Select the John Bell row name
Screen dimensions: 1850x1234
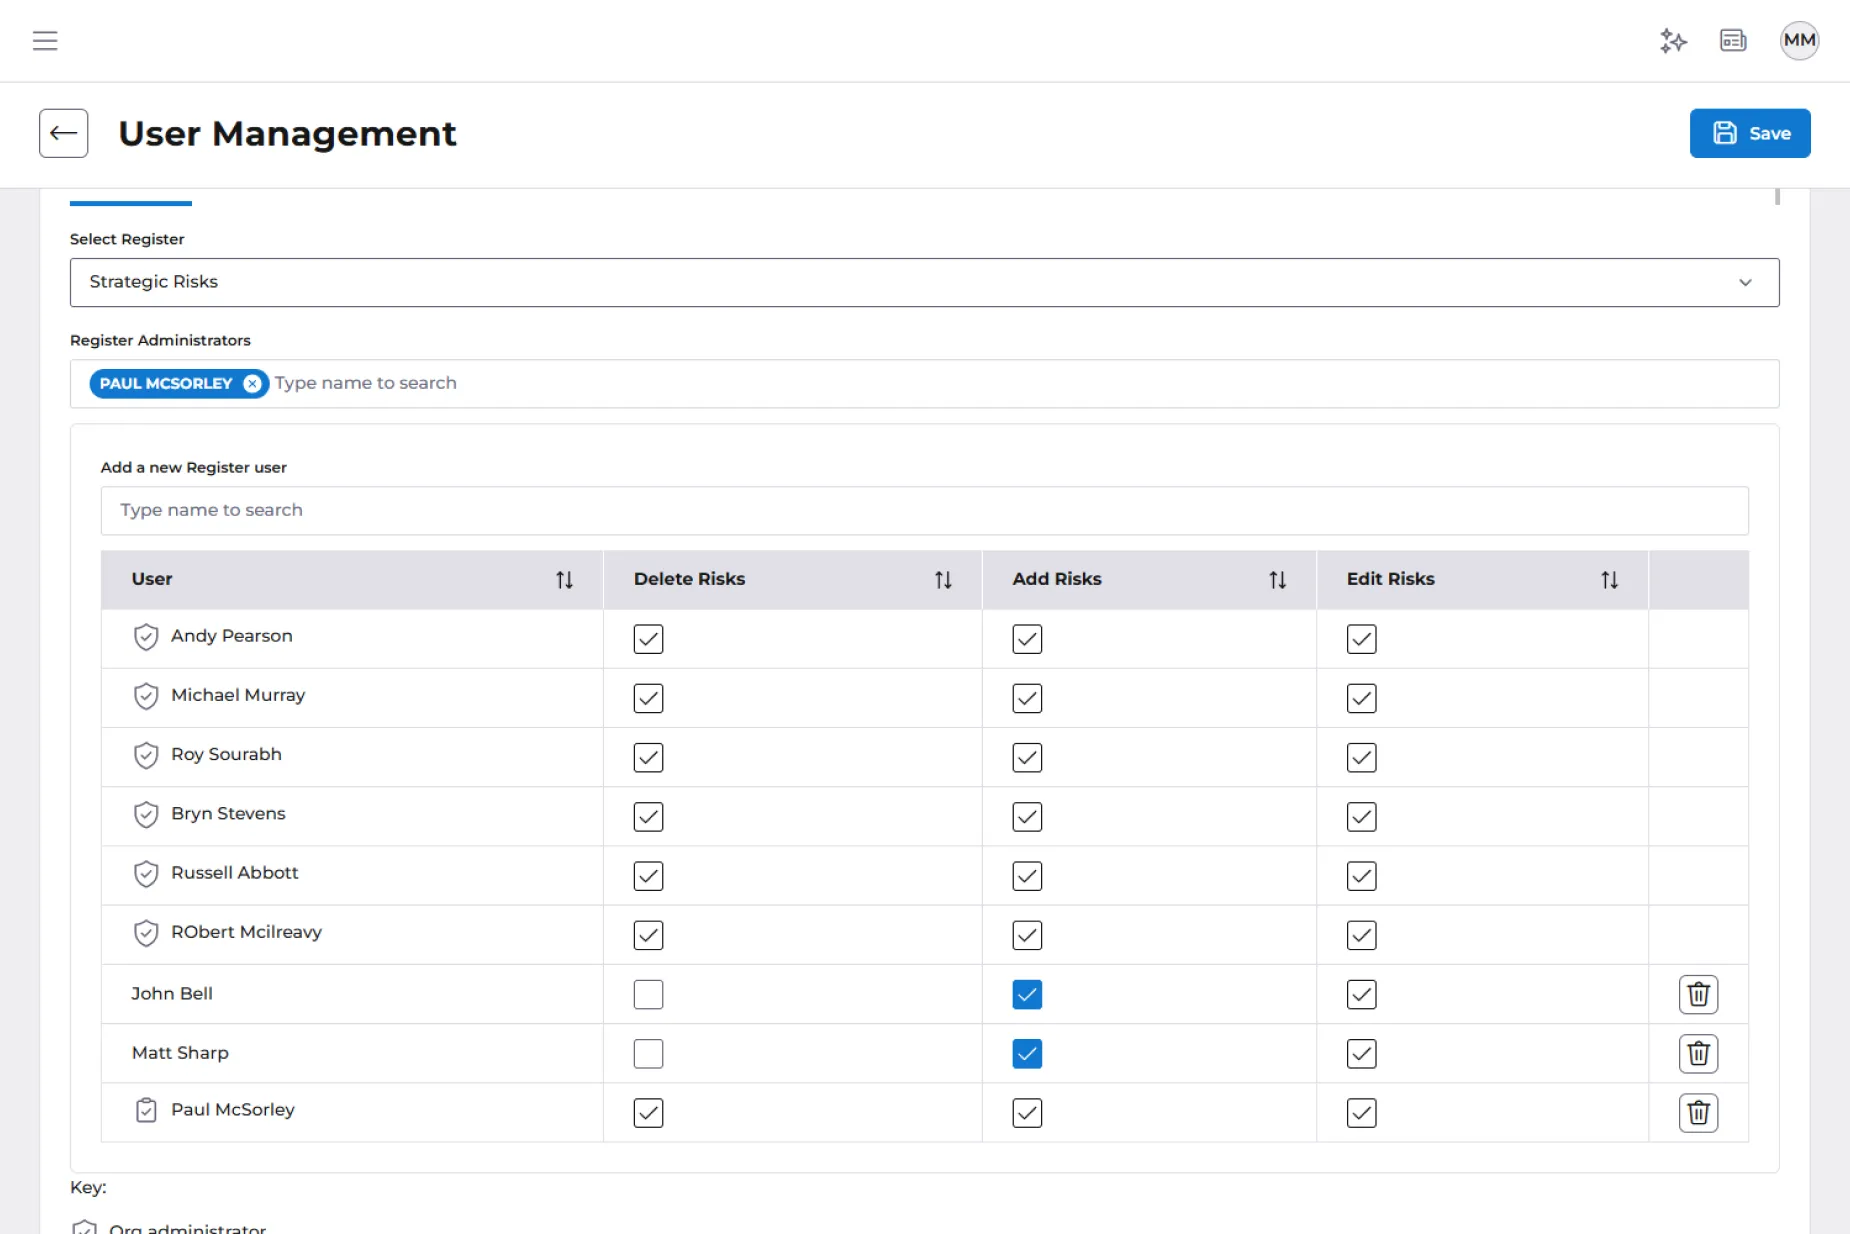(172, 994)
